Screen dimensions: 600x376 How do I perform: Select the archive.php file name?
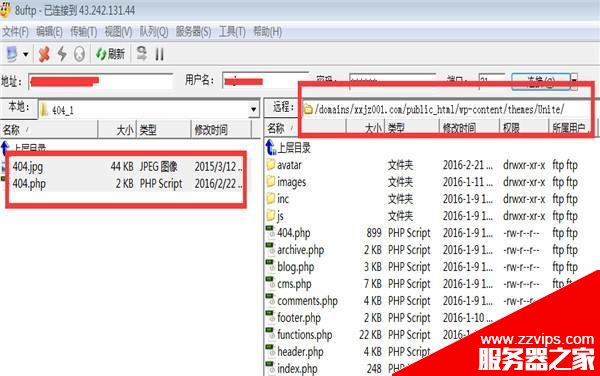click(300, 250)
